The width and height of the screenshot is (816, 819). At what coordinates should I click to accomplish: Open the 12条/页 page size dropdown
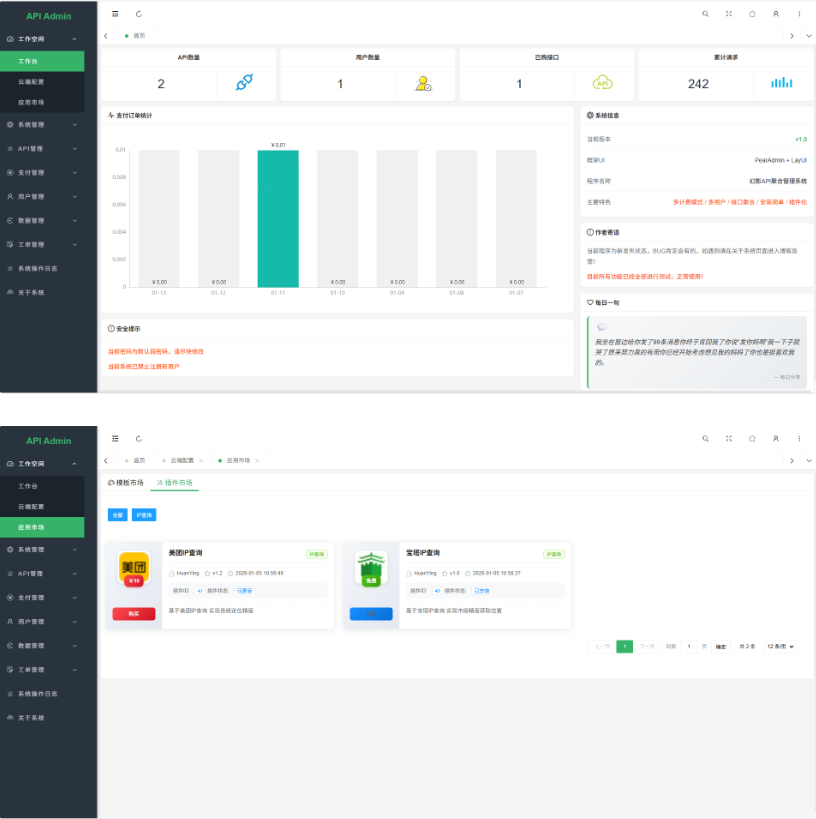(781, 647)
